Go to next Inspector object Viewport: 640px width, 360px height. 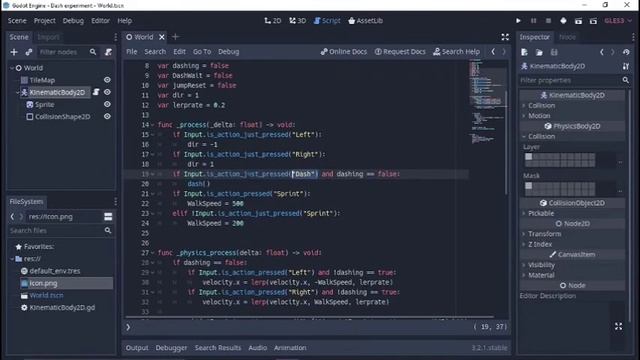[x=612, y=52]
